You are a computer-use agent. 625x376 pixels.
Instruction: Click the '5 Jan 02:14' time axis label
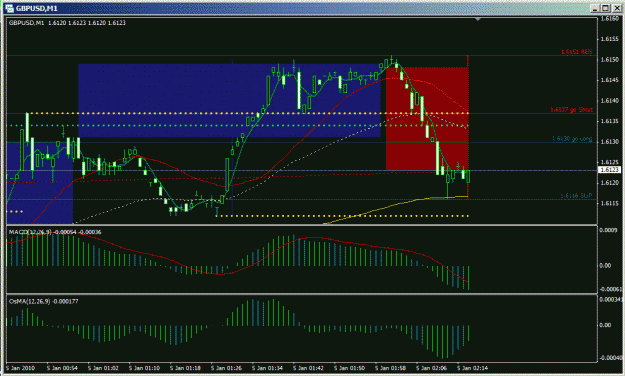tap(473, 368)
